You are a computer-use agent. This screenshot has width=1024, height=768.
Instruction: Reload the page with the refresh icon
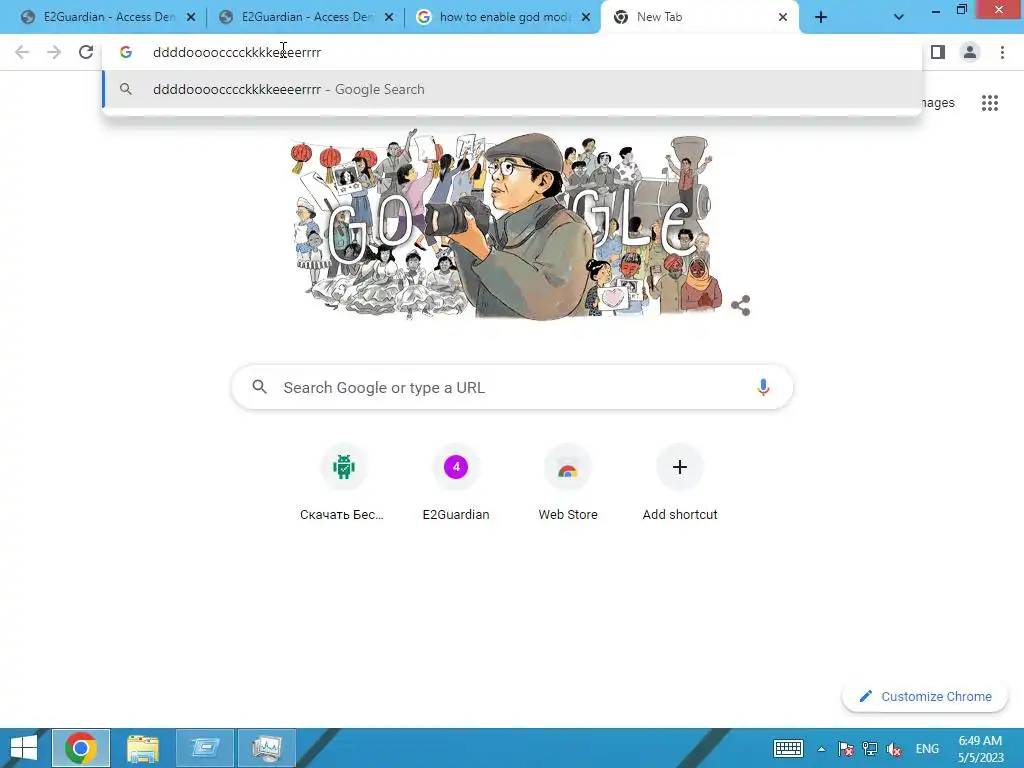click(86, 52)
